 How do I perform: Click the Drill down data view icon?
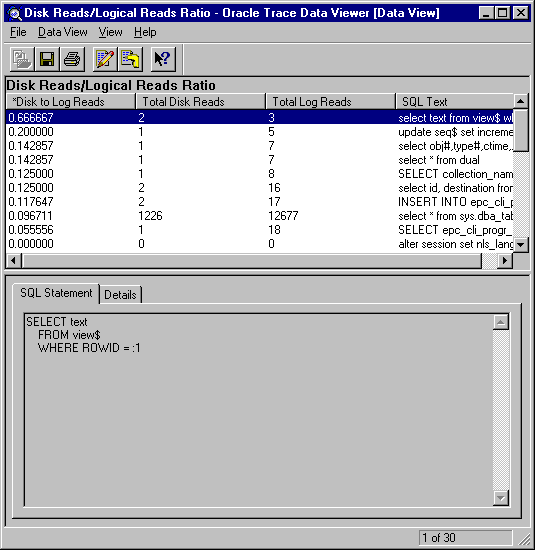130,59
